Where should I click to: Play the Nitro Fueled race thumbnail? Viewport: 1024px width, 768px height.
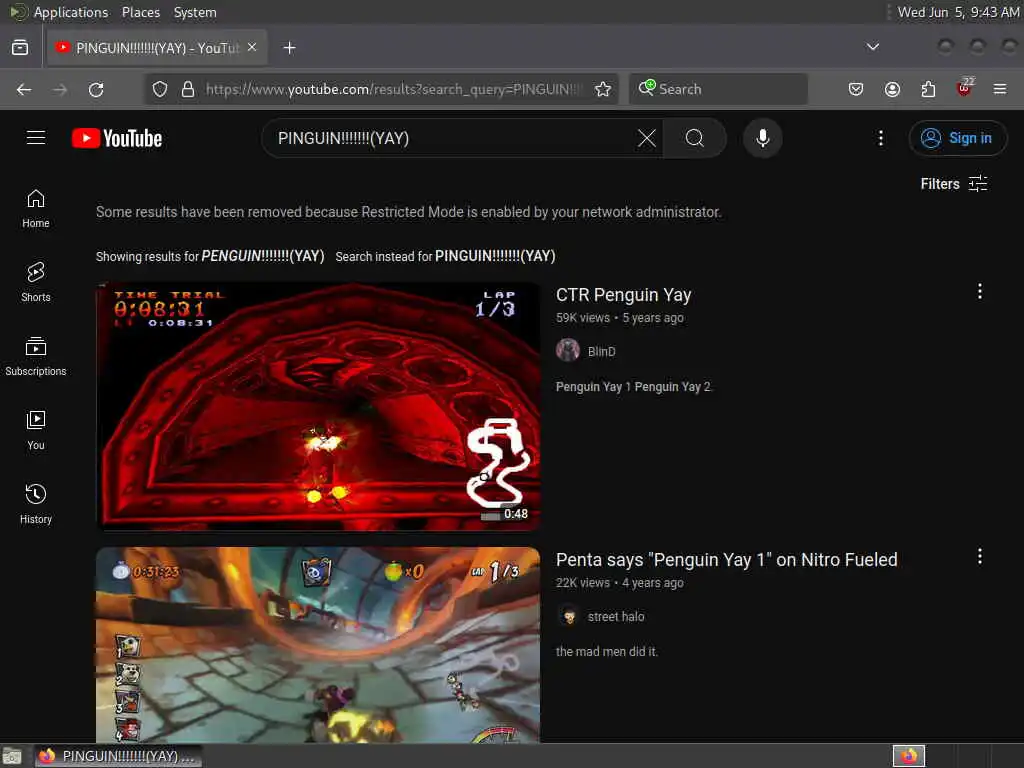point(318,645)
